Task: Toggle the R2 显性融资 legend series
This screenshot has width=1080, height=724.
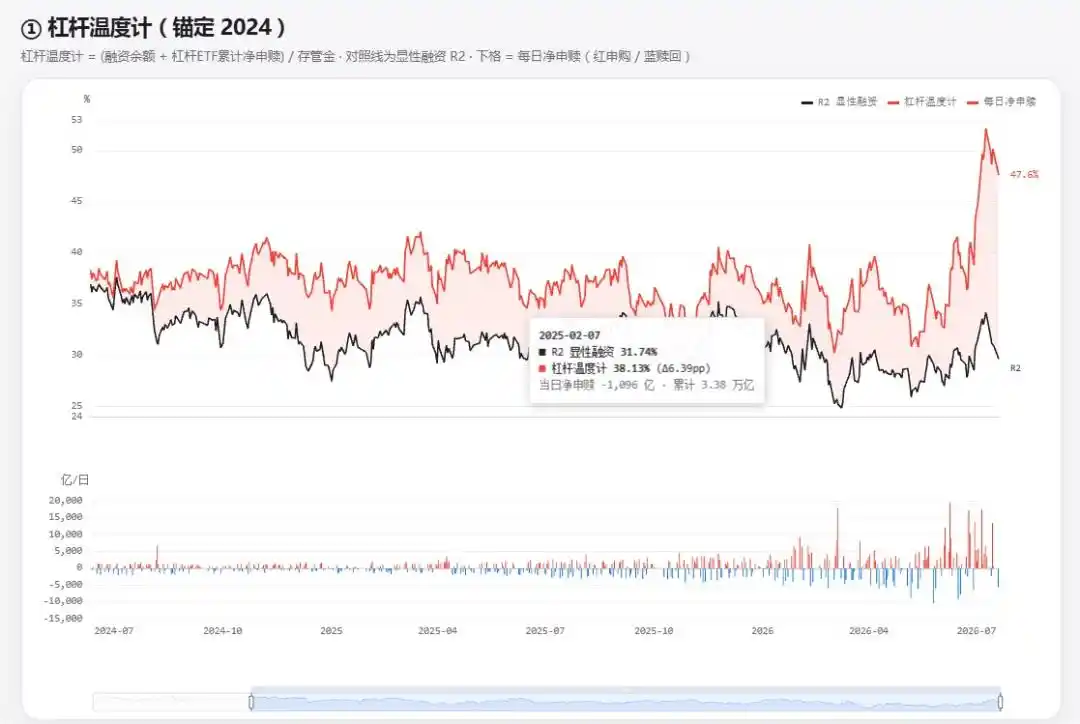Action: [839, 102]
